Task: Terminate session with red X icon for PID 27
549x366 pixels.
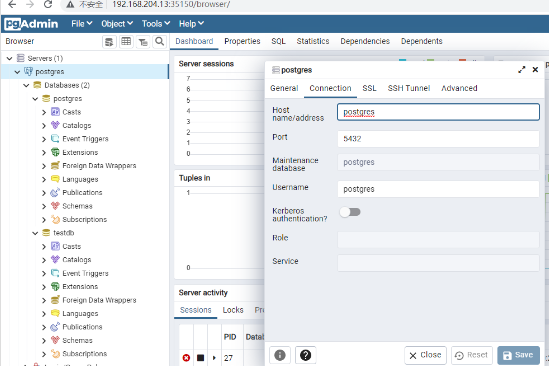Action: pyautogui.click(x=186, y=358)
